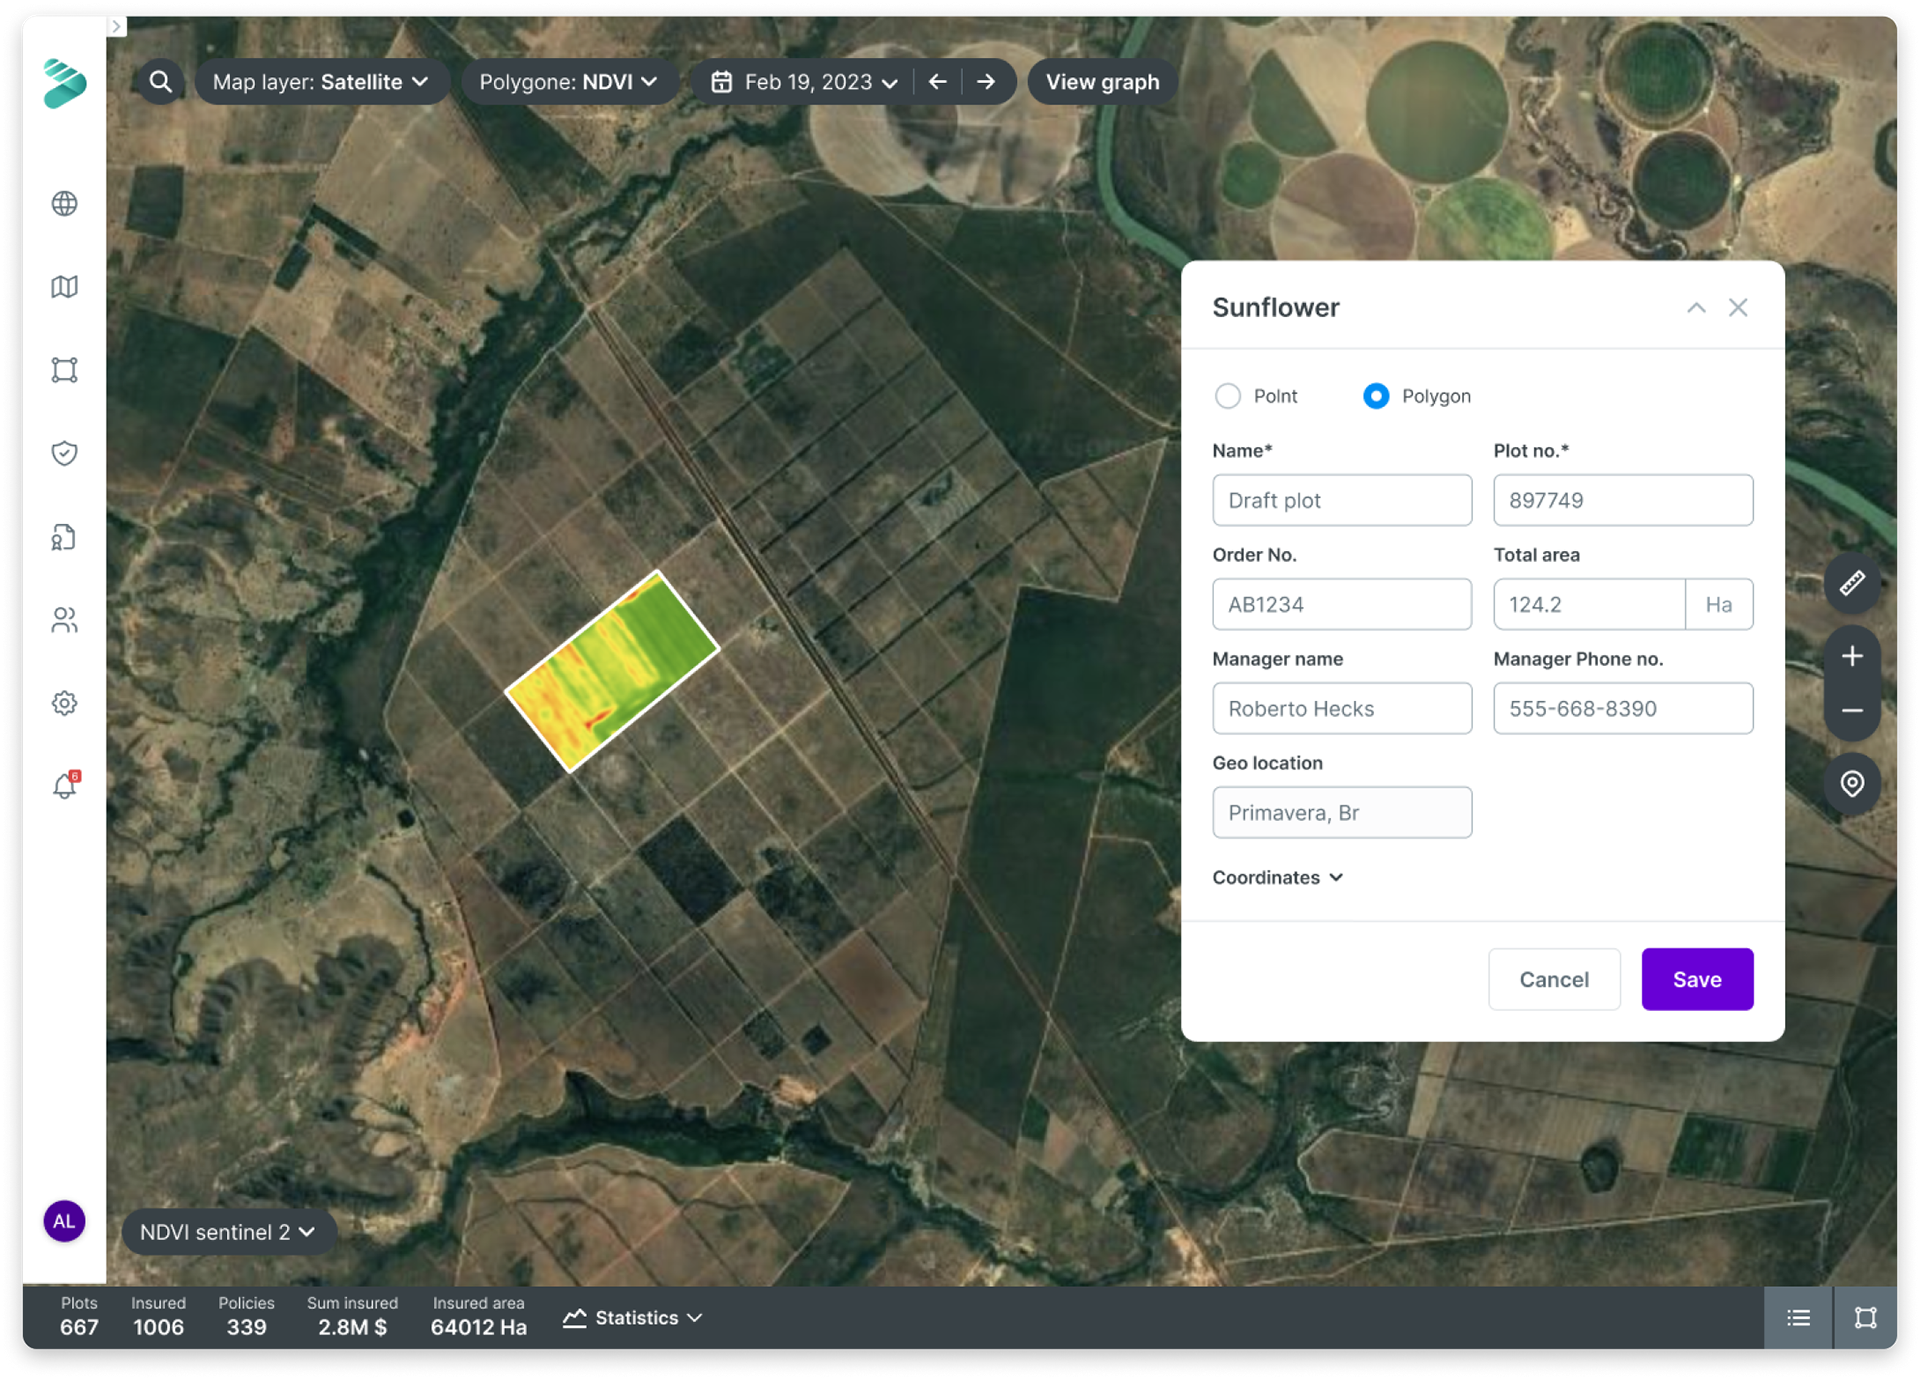Open the notifications bell icon
The width and height of the screenshot is (1920, 1379).
click(x=64, y=787)
